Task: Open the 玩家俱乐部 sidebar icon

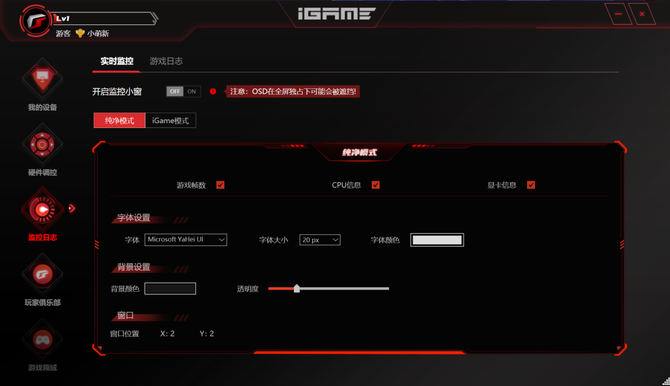Action: coord(42,274)
